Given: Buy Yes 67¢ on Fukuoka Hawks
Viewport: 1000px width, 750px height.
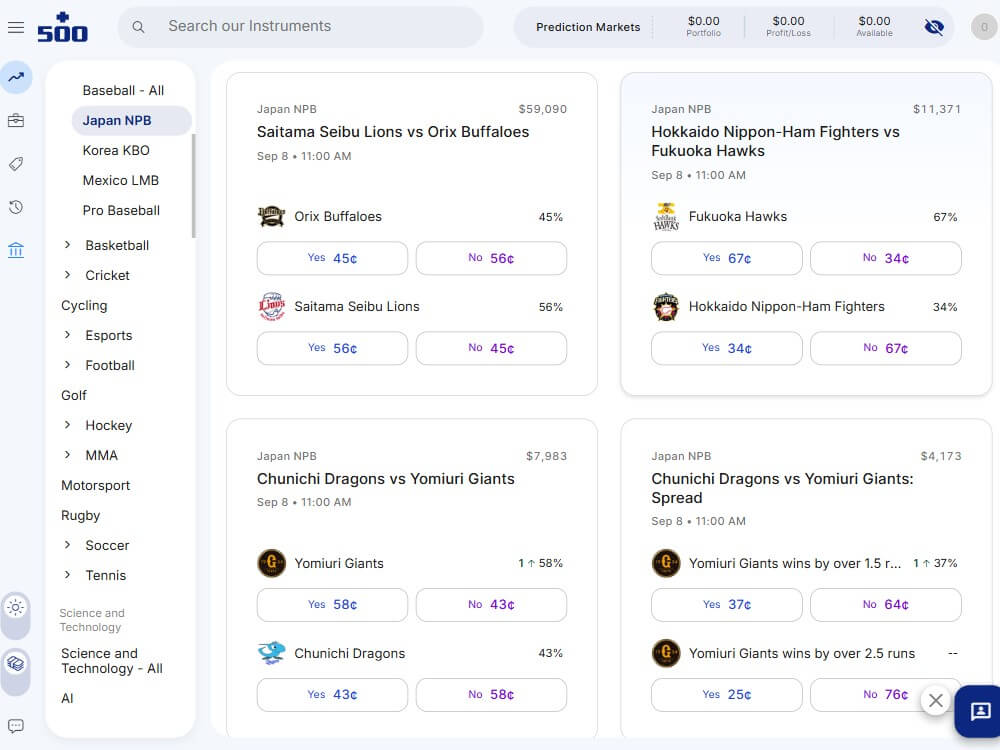Looking at the screenshot, I should [726, 258].
